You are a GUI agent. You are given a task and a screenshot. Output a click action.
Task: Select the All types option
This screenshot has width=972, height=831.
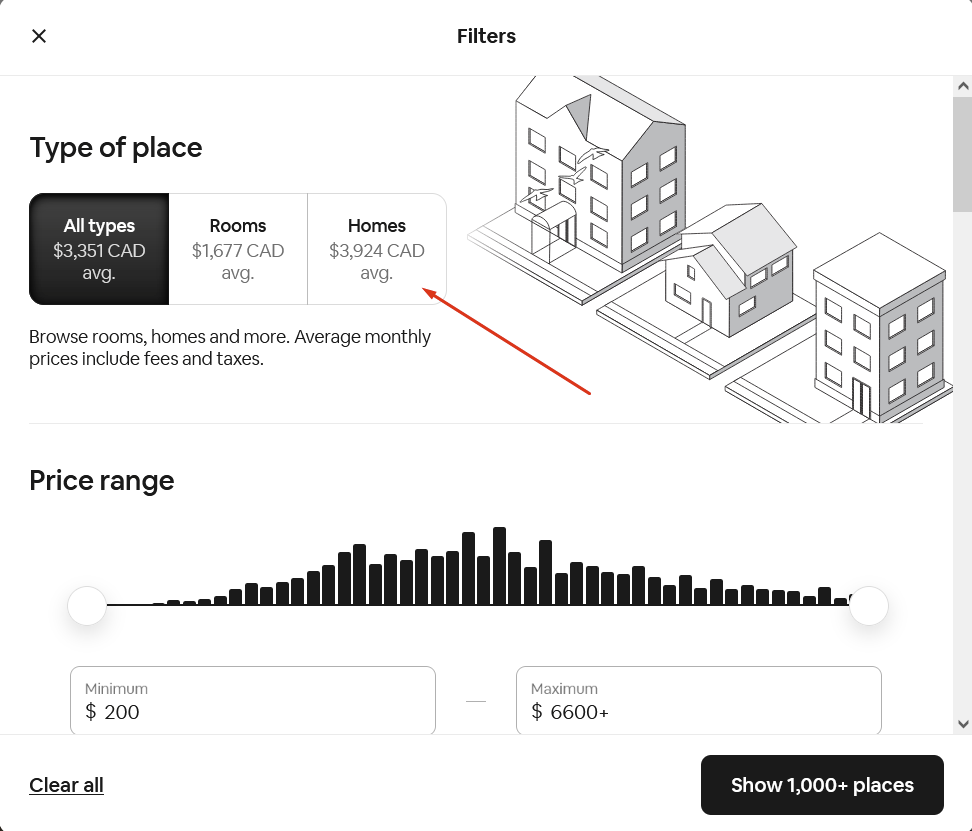[x=99, y=248]
